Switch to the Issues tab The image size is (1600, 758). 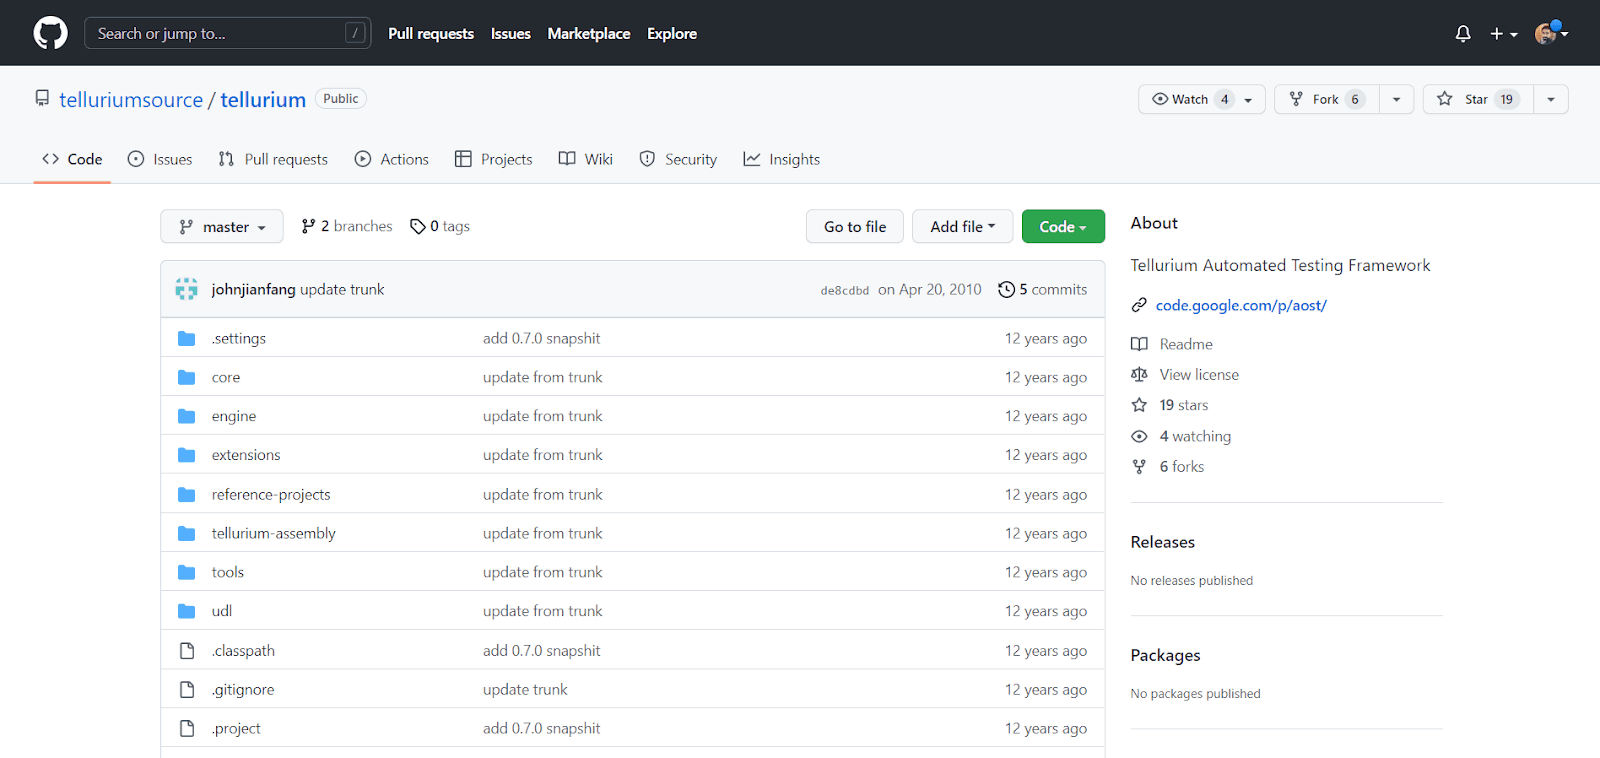point(160,159)
